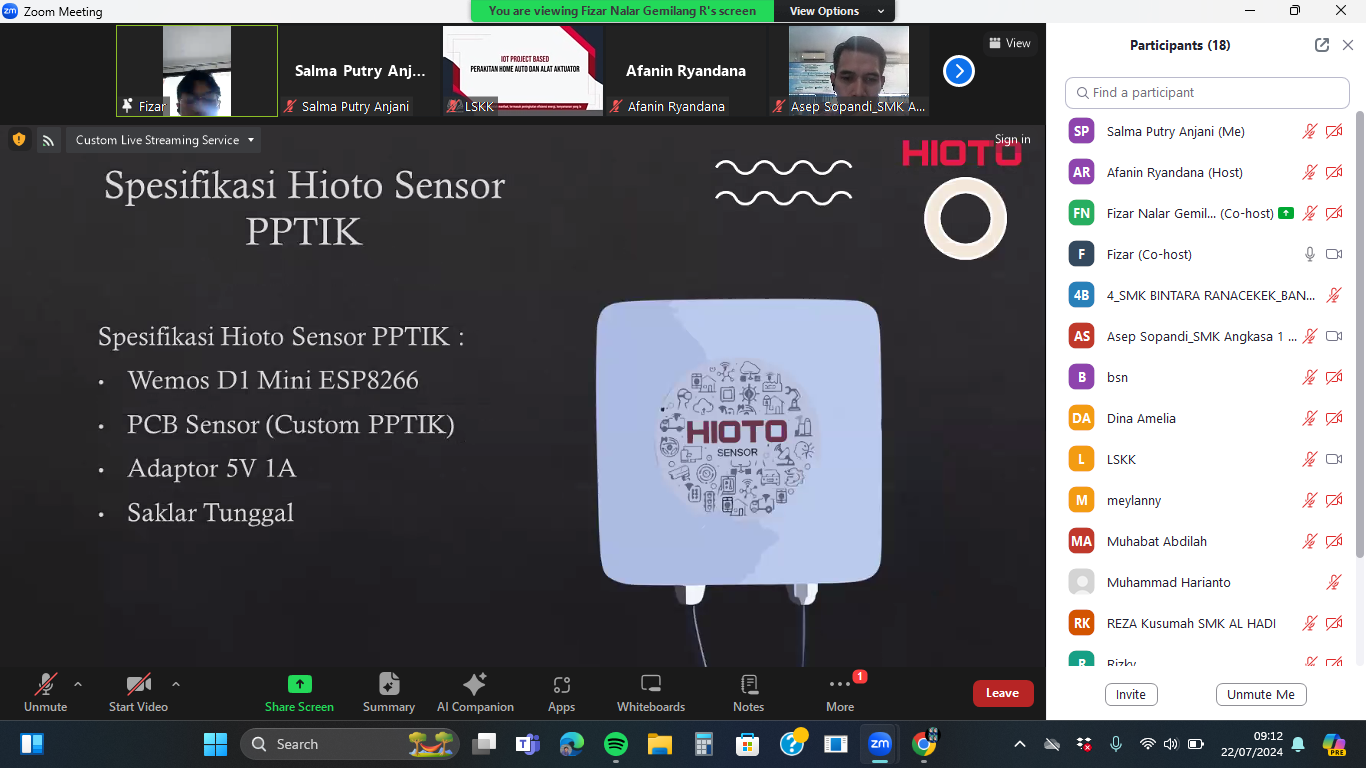Open Google Chrome from the taskbar

(x=925, y=744)
